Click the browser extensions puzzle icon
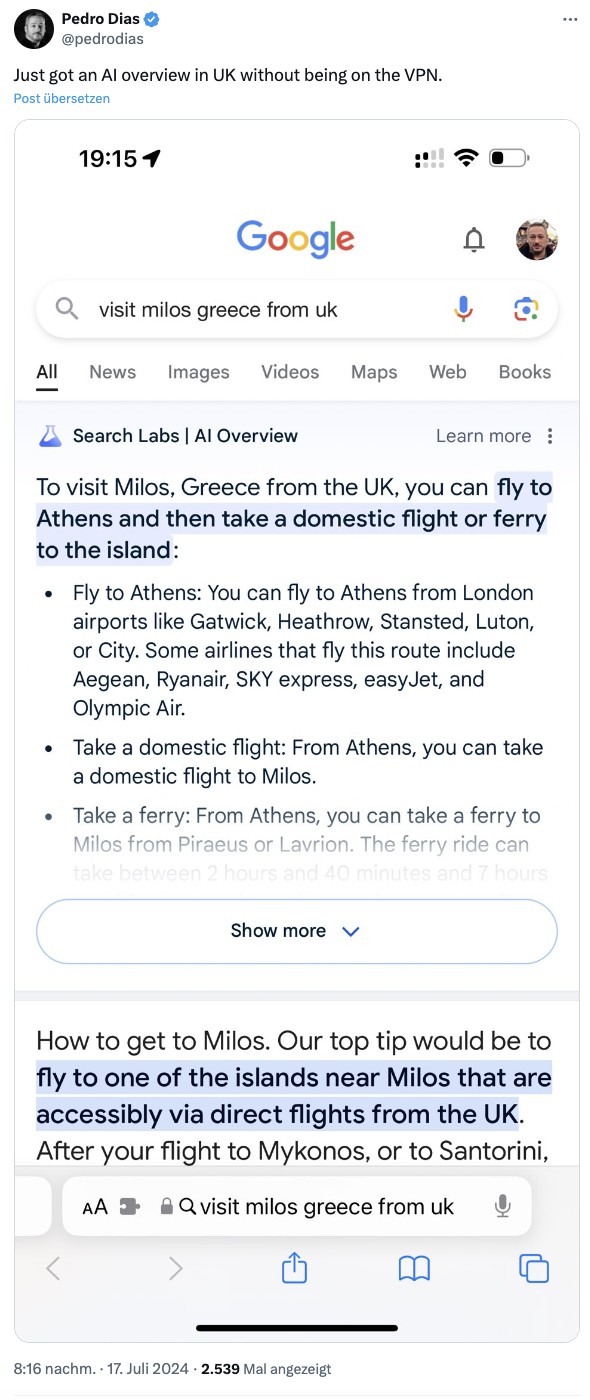Screen dimensions: 590x1400 click(132, 1206)
